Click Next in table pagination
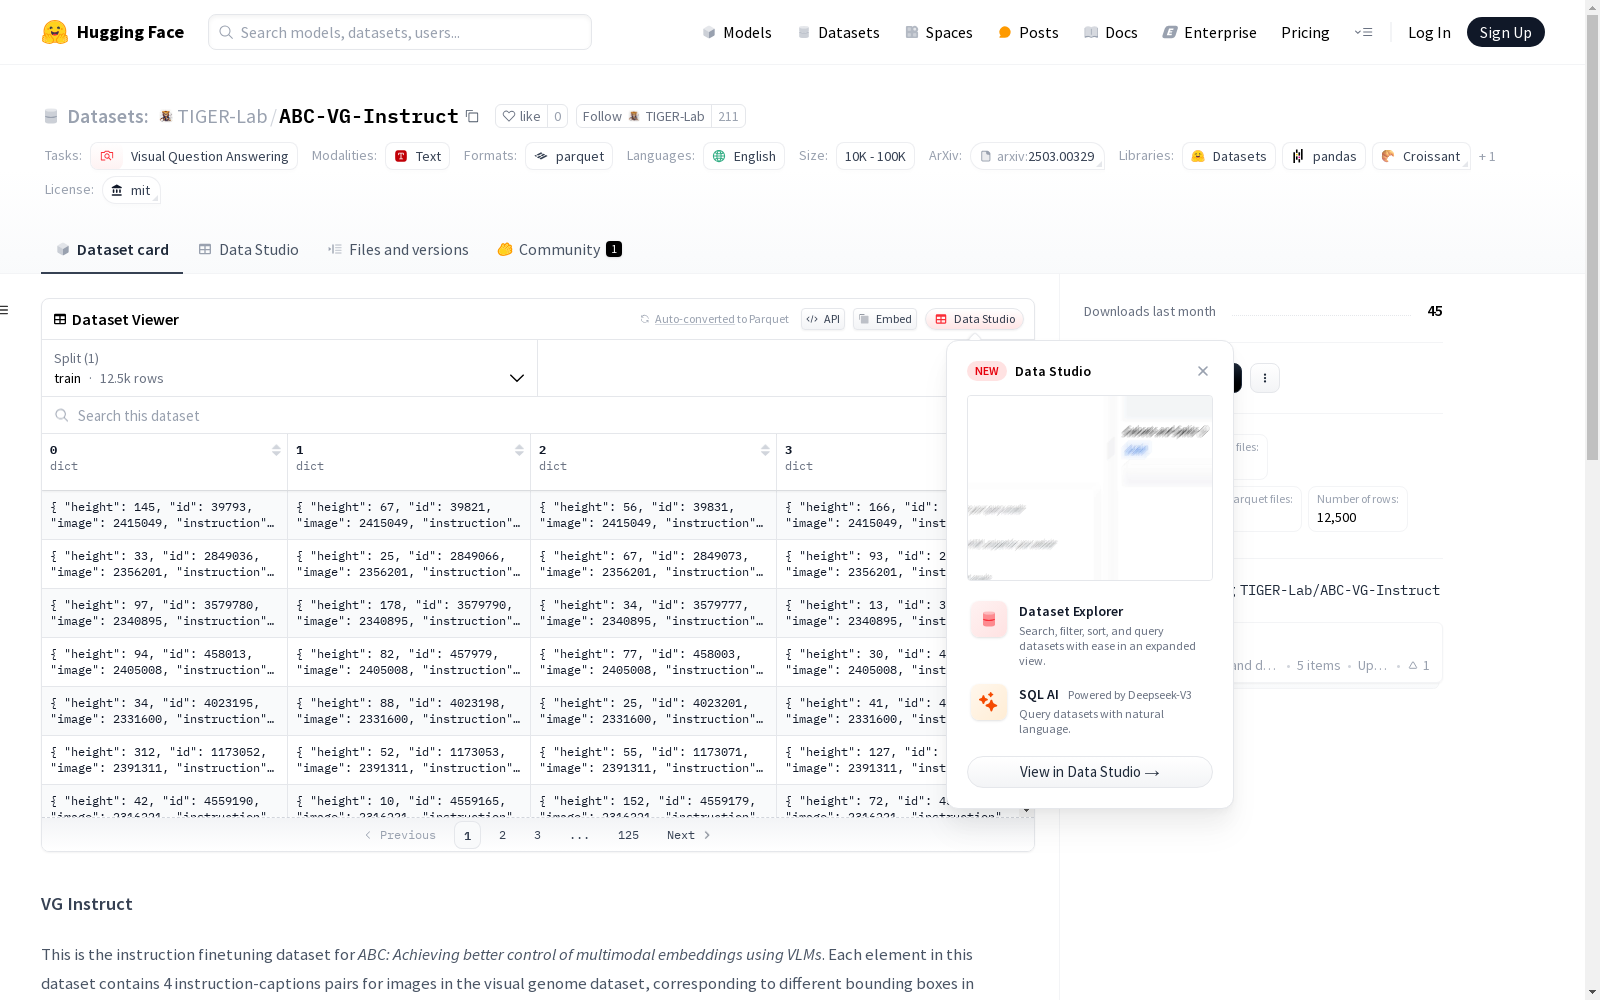Screen dimensions: 1600x1000 689,835
